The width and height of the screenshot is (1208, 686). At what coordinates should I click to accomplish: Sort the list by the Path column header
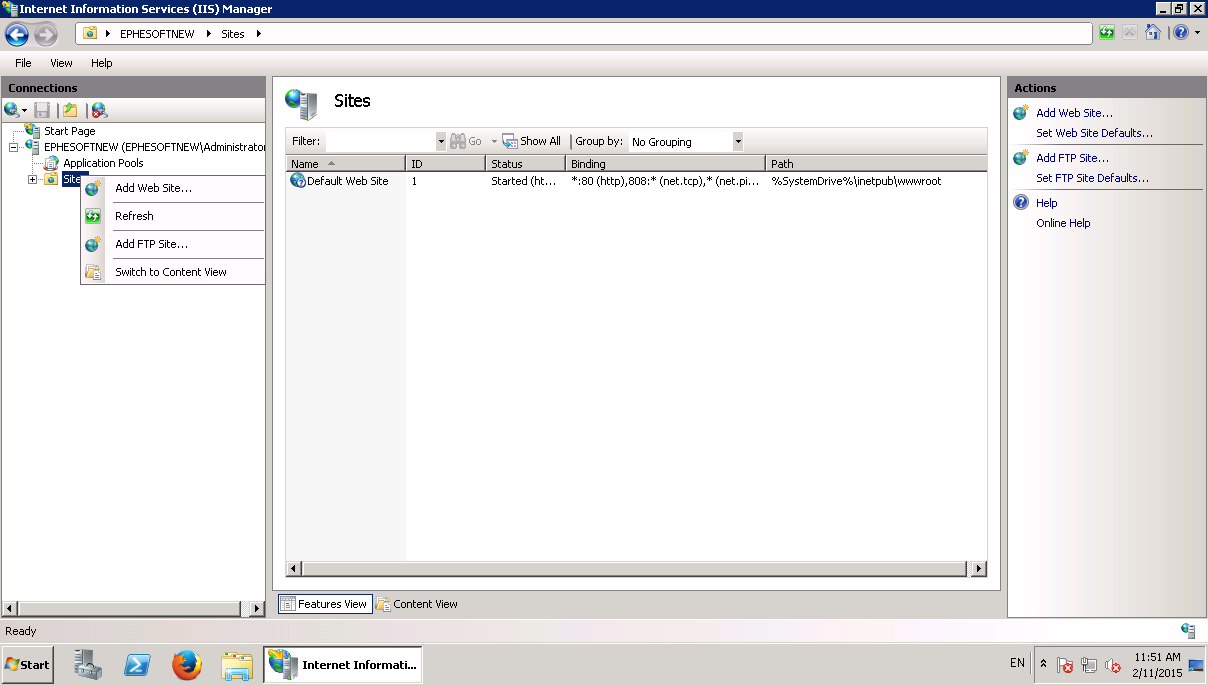click(876, 164)
